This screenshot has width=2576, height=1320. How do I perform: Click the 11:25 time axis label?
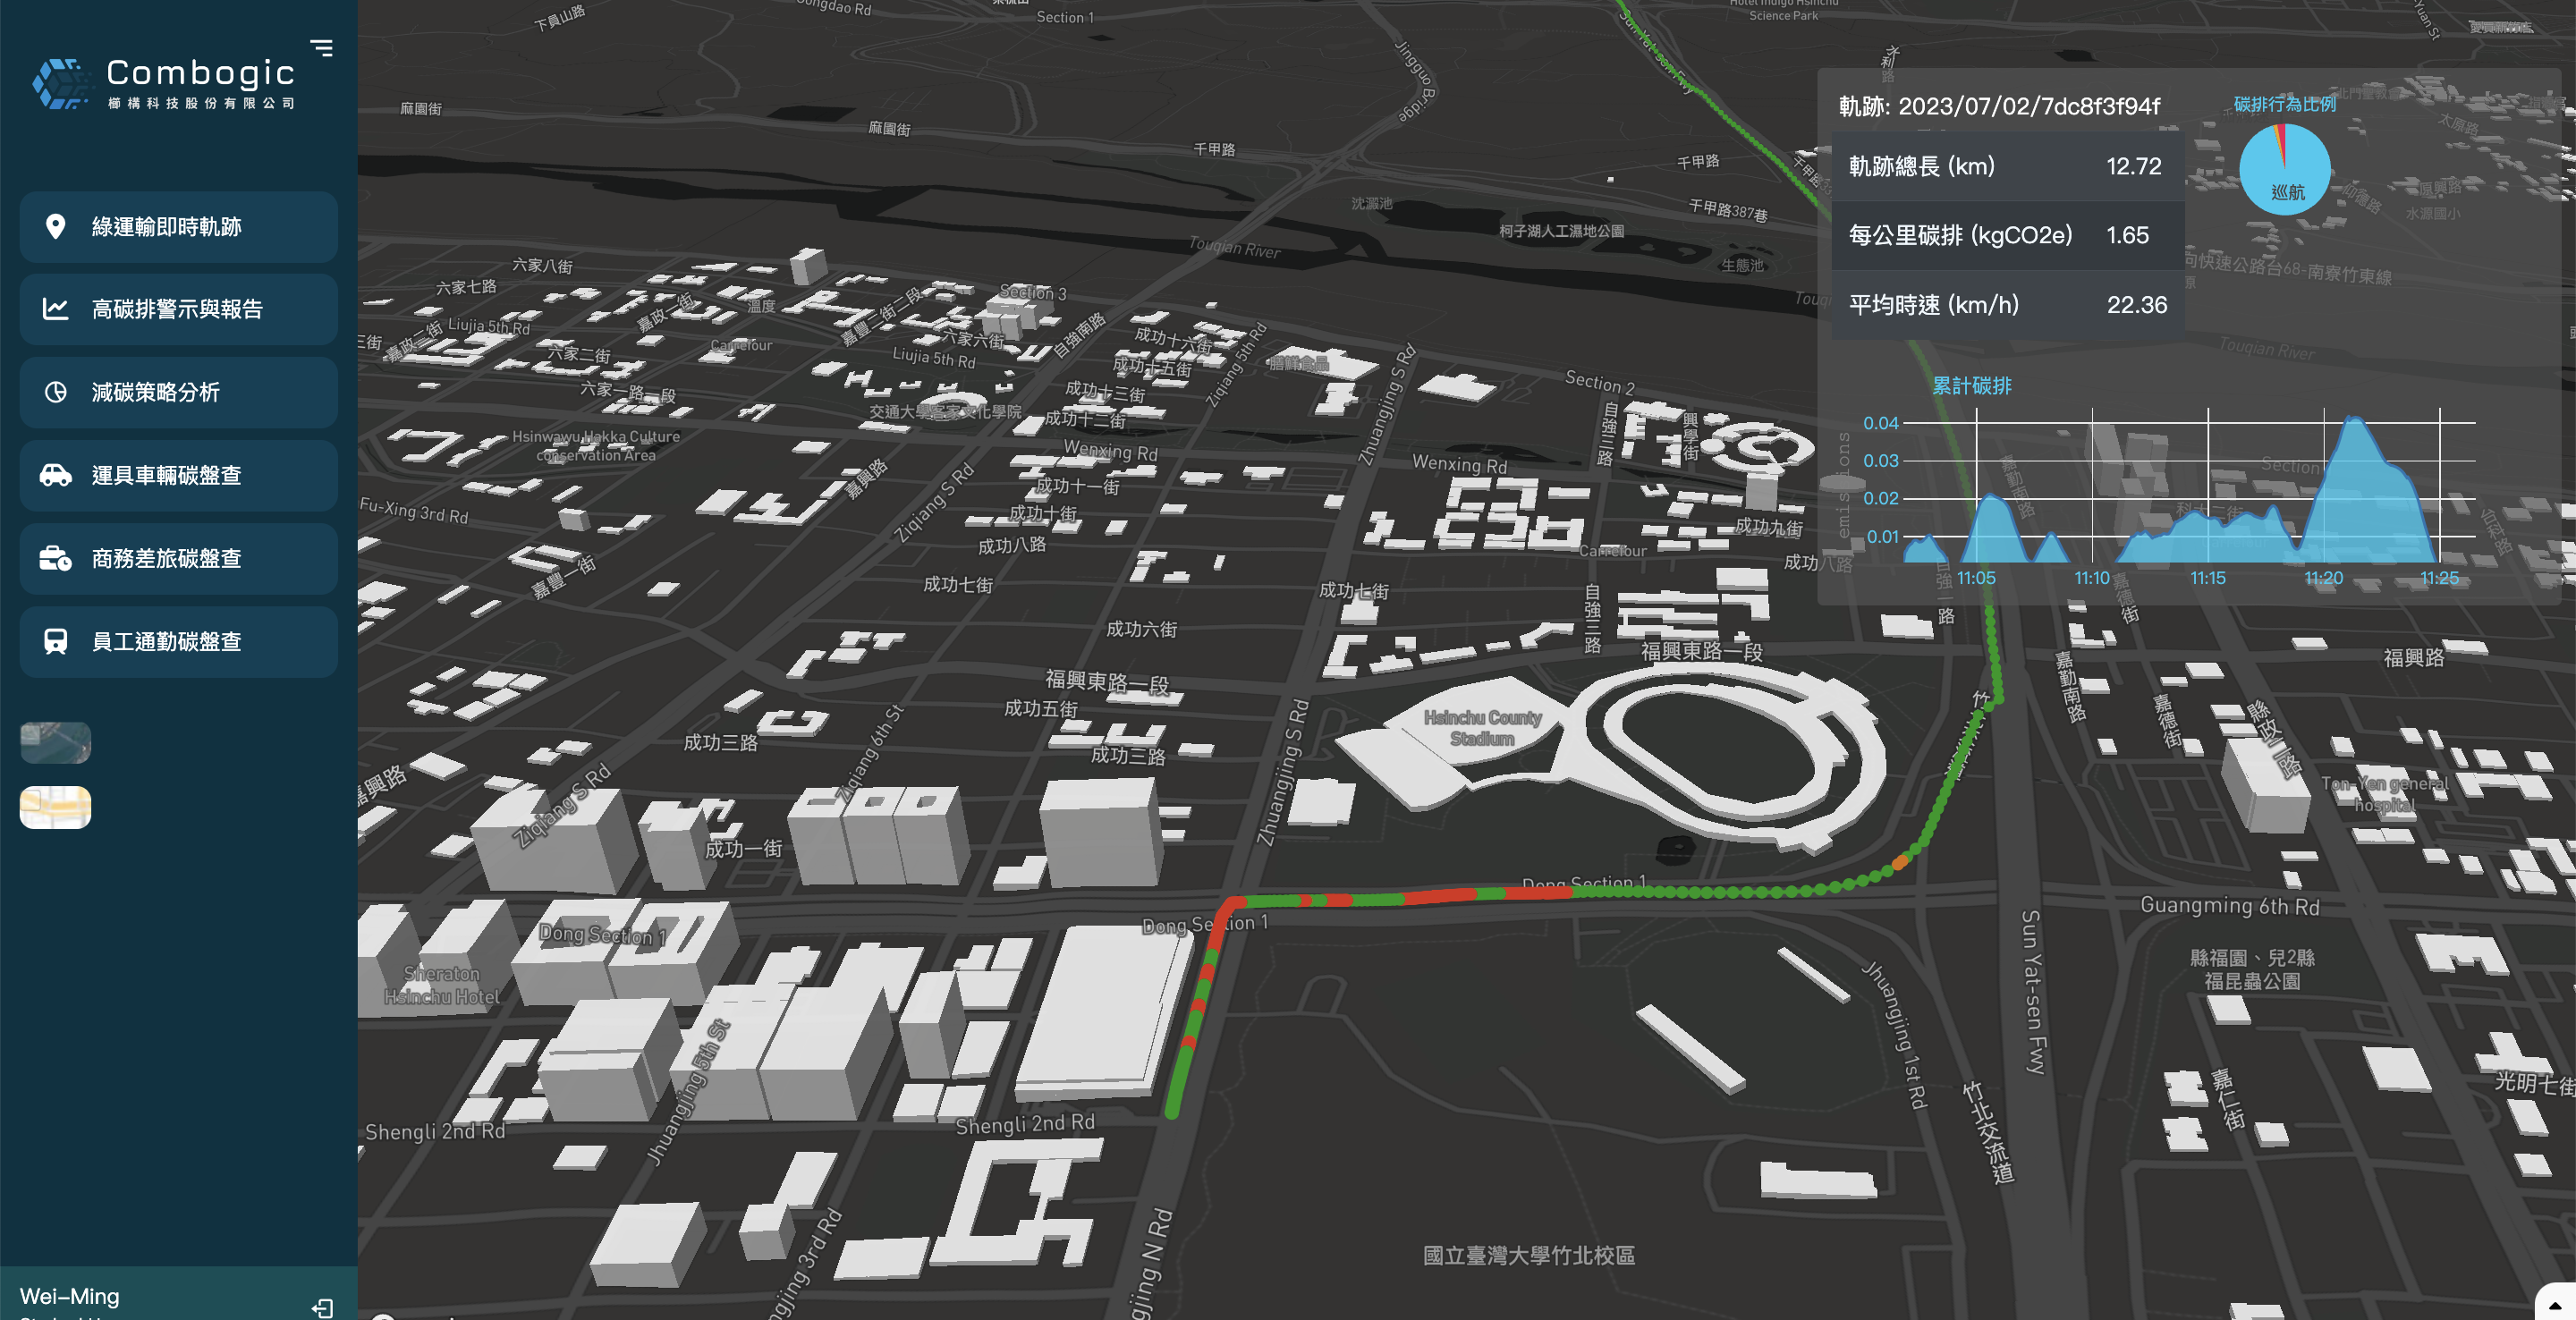click(2439, 578)
